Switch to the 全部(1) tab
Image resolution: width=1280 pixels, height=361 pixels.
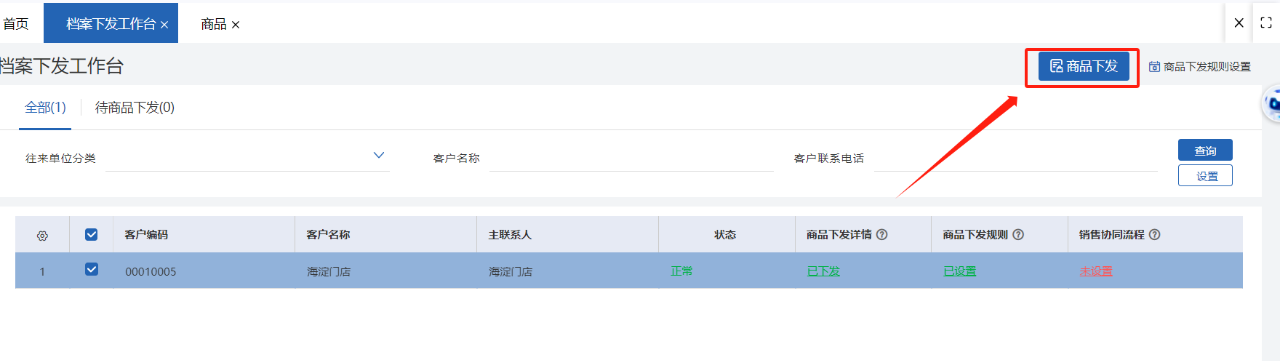coord(45,107)
